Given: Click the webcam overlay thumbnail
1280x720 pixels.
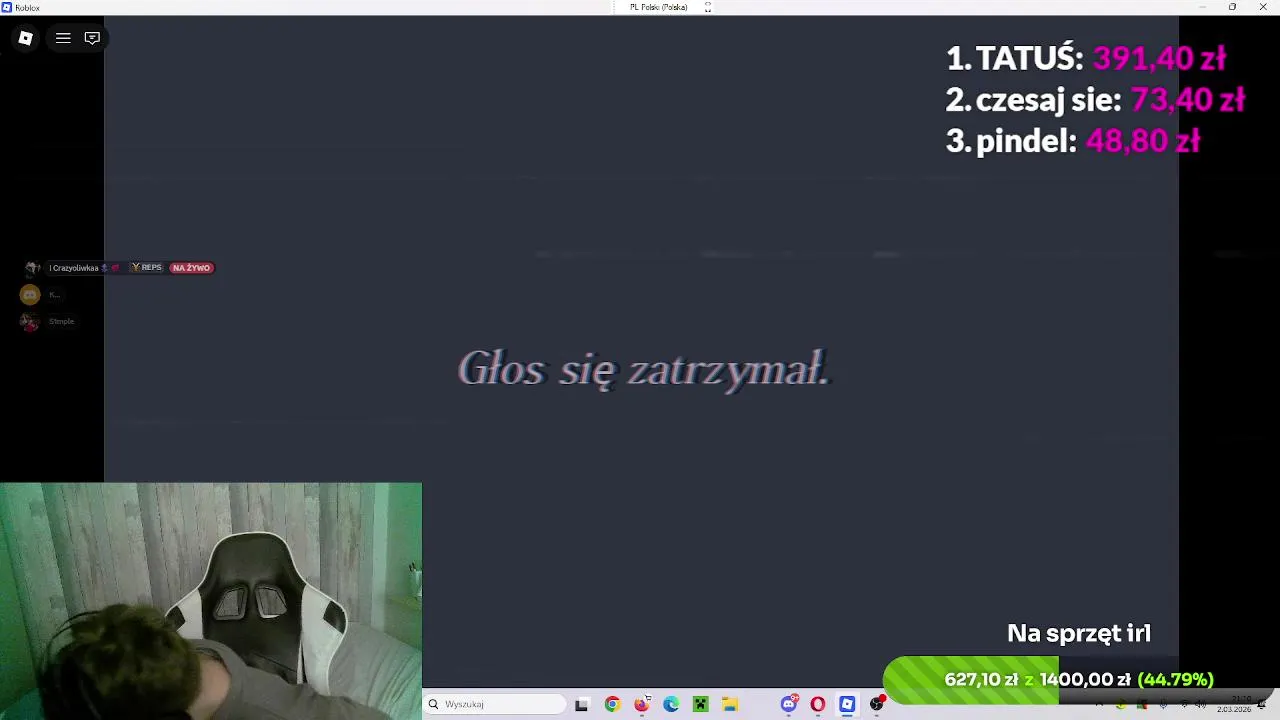Looking at the screenshot, I should [211, 601].
